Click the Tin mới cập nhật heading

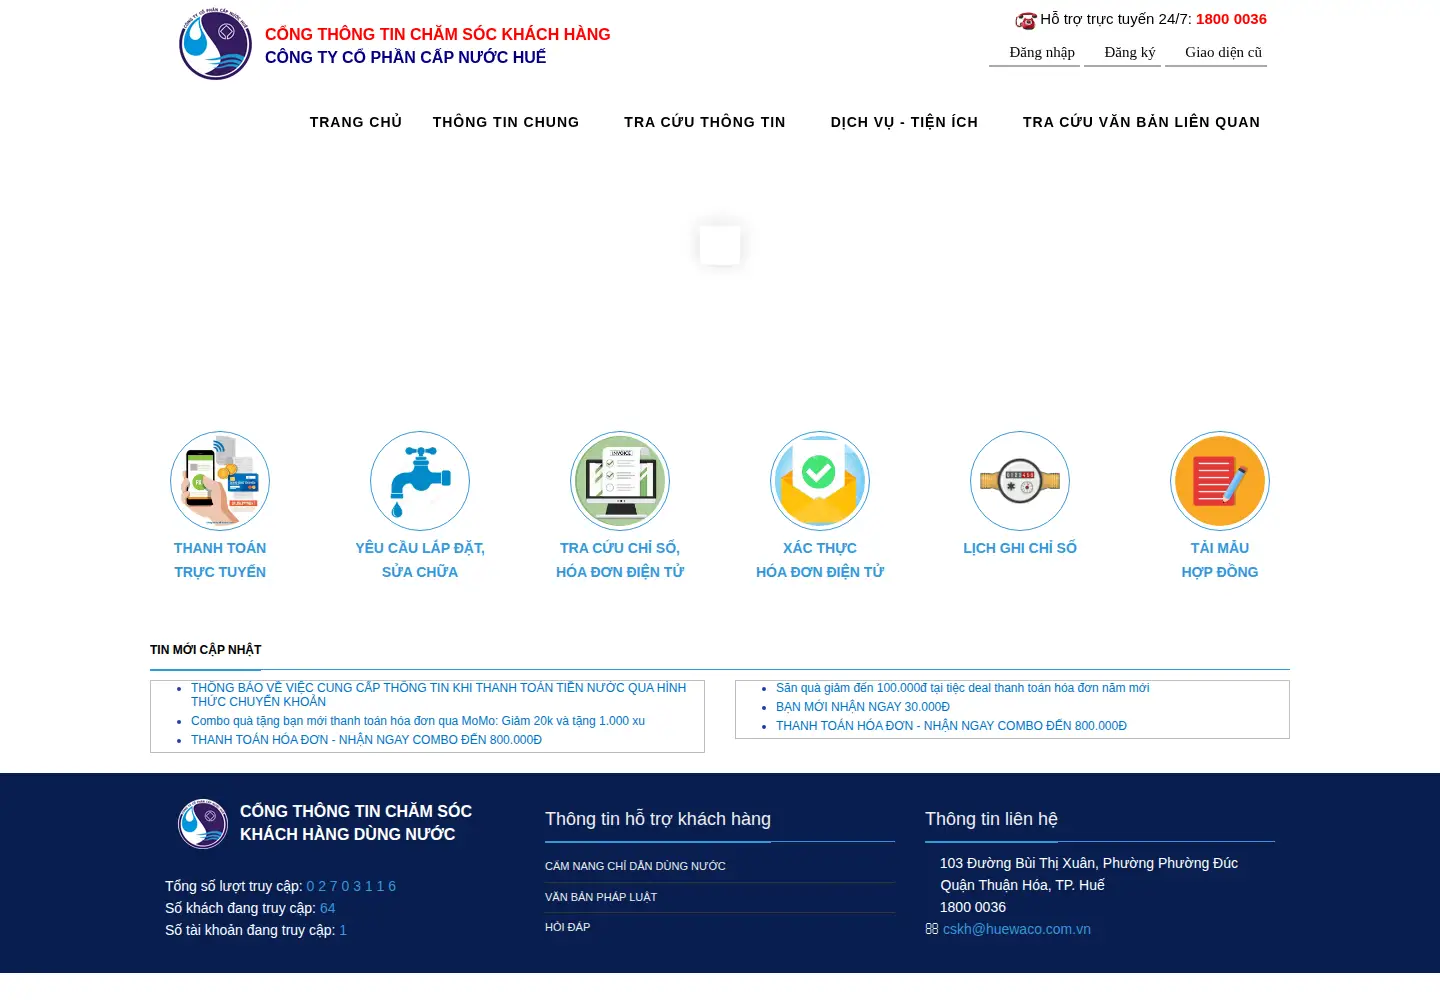(x=205, y=650)
